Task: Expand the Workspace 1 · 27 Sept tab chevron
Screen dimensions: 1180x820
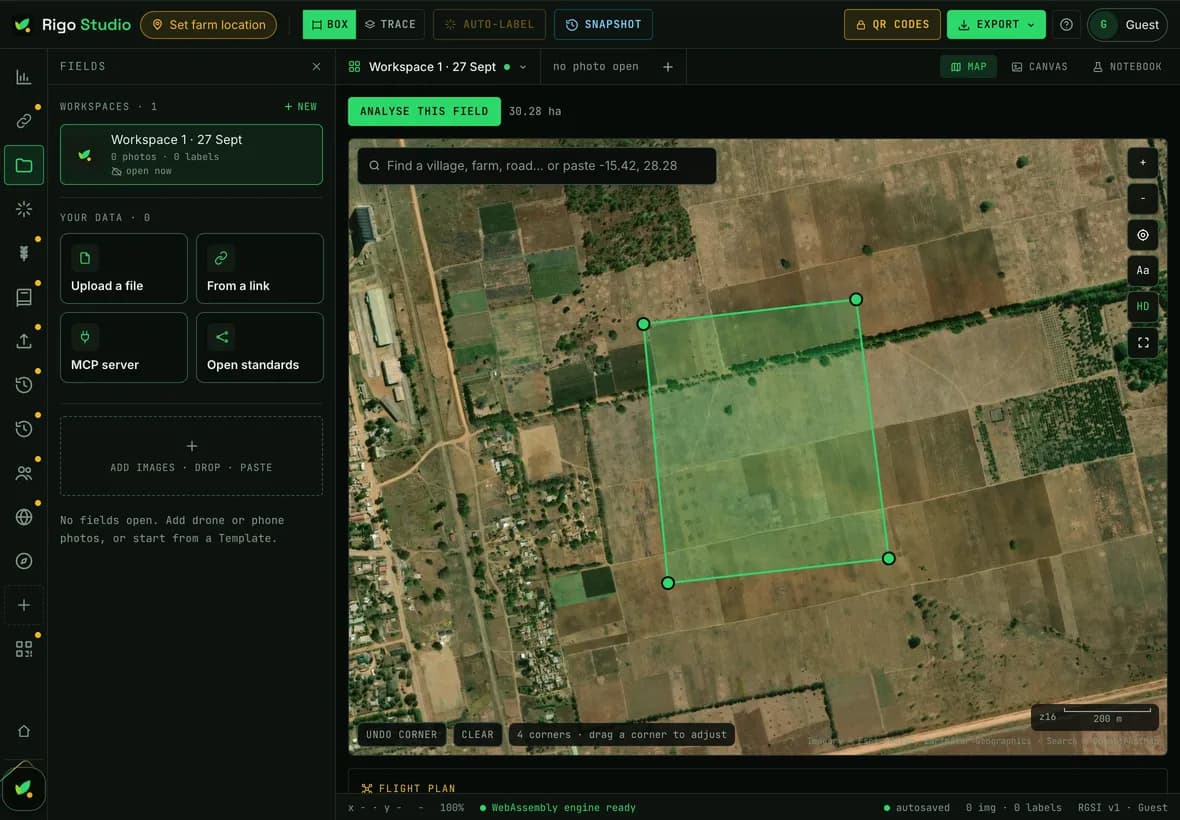Action: (523, 67)
